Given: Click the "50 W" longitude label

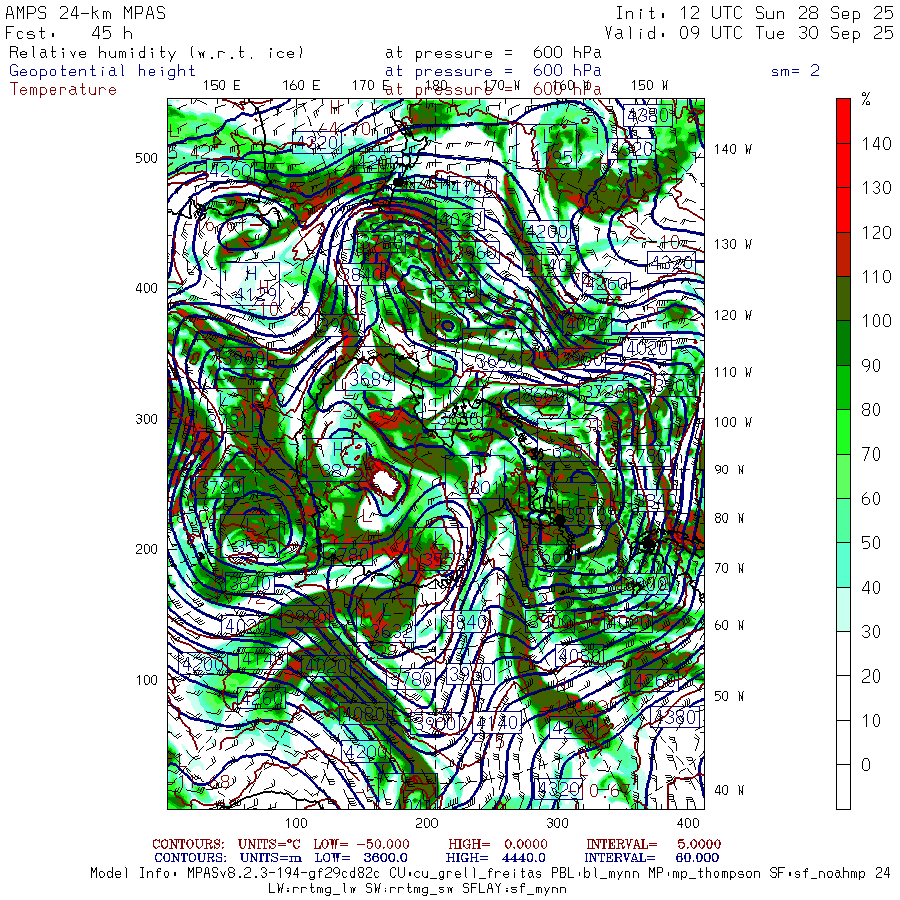Looking at the screenshot, I should click(x=729, y=696).
